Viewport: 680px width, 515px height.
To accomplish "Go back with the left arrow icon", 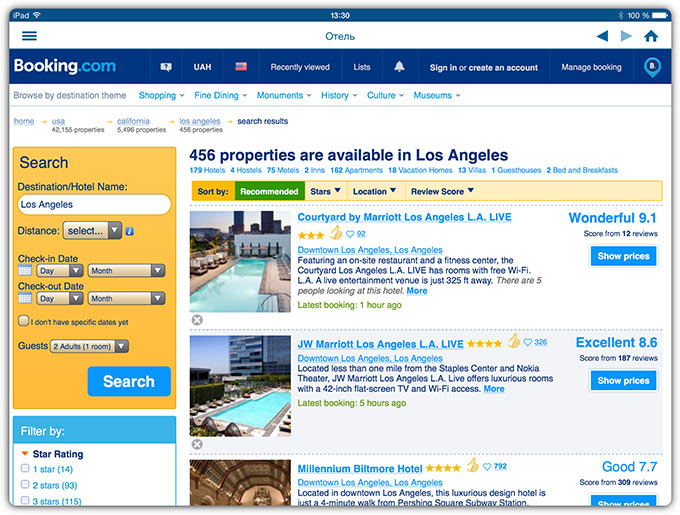I will [602, 36].
